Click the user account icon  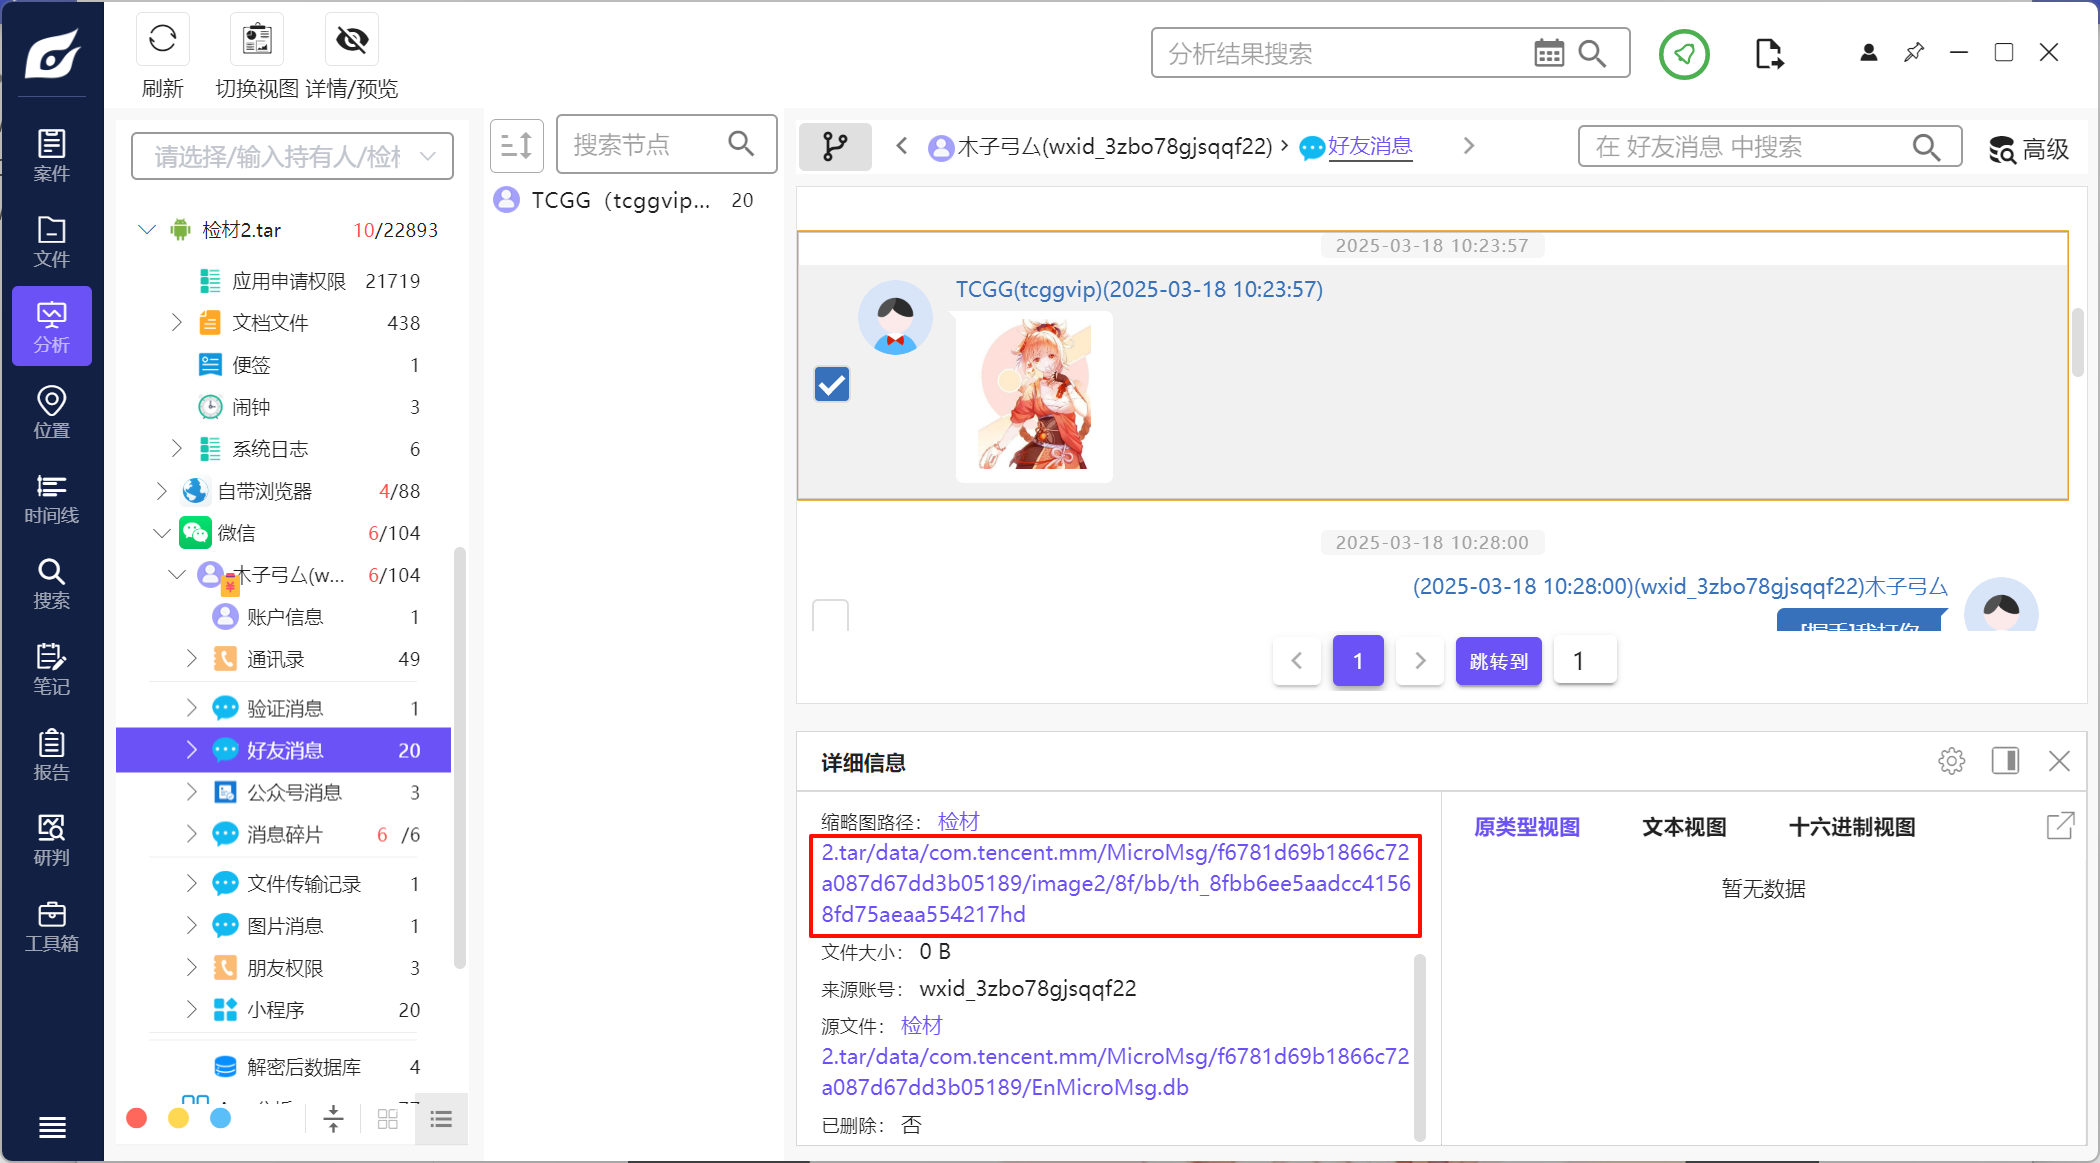click(x=1868, y=52)
